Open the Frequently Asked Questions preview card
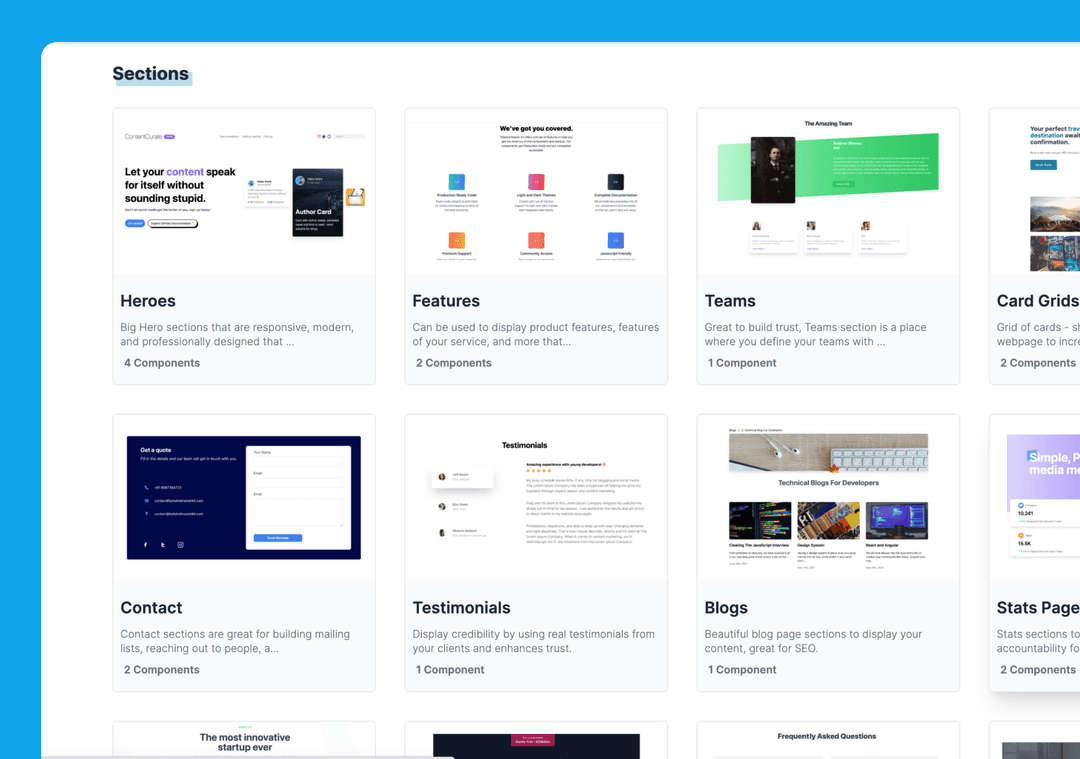This screenshot has height=759, width=1080. (x=828, y=740)
